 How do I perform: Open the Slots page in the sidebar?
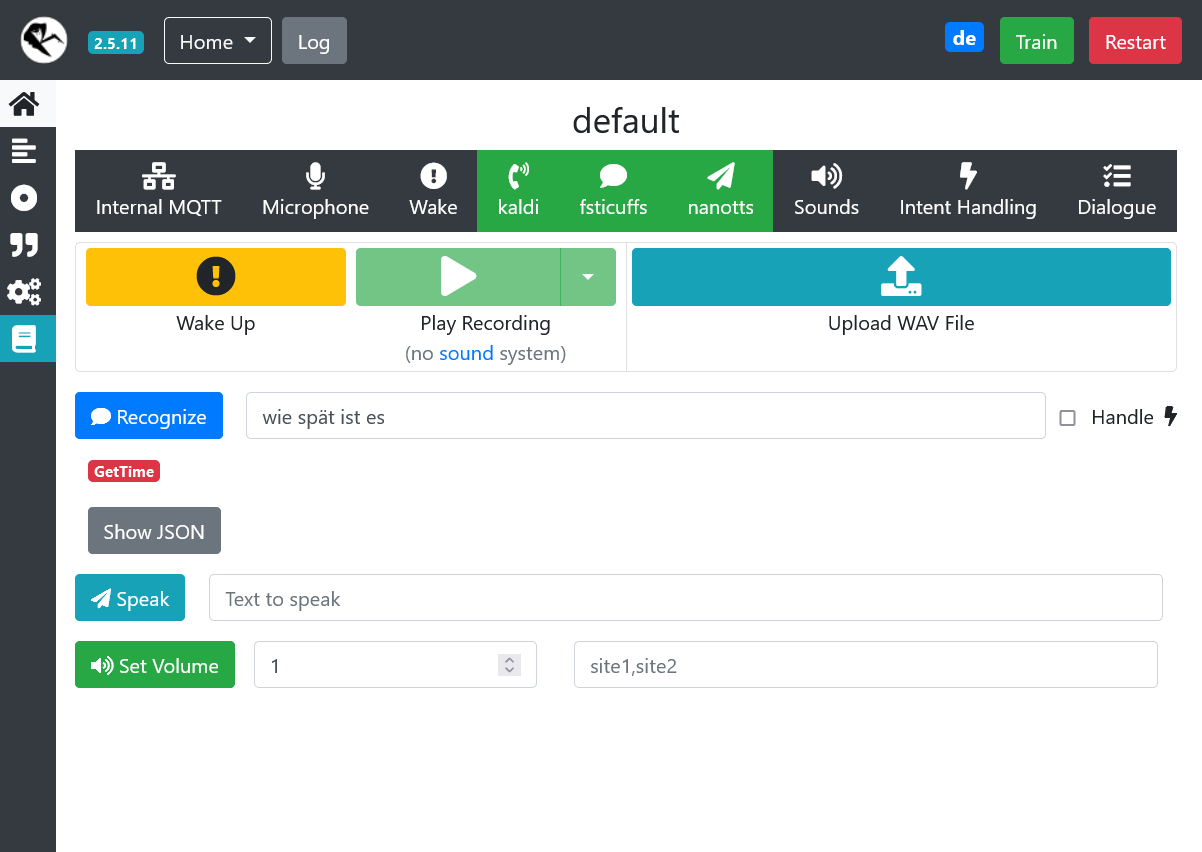point(24,198)
